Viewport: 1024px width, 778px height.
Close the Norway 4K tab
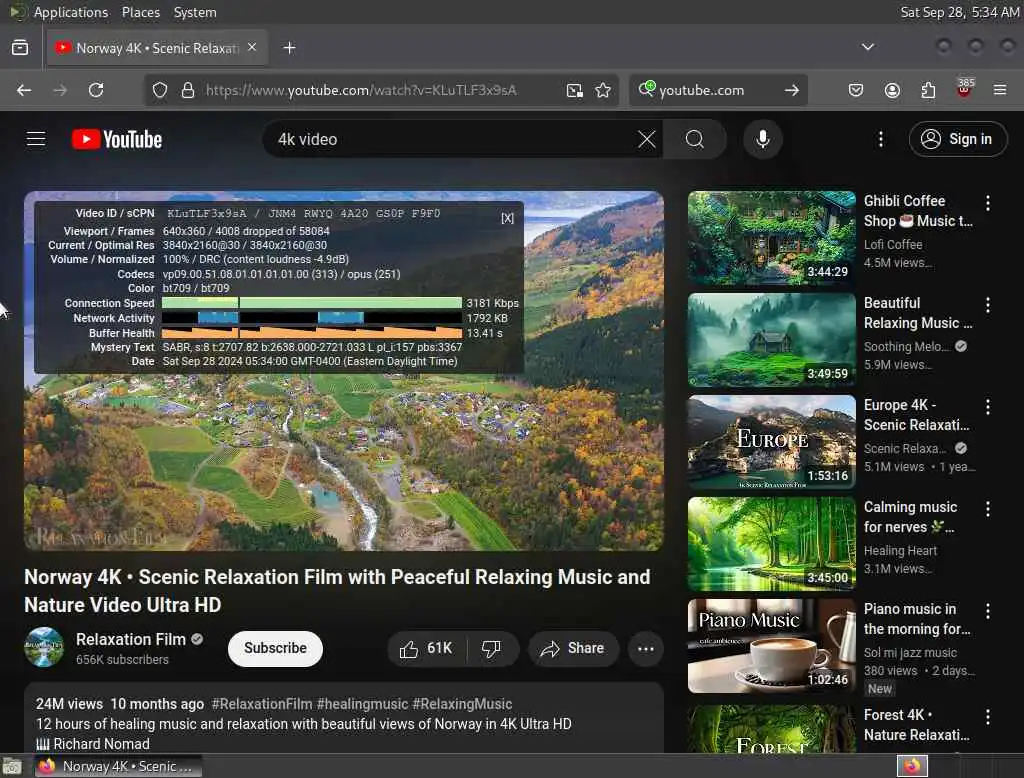coord(252,47)
